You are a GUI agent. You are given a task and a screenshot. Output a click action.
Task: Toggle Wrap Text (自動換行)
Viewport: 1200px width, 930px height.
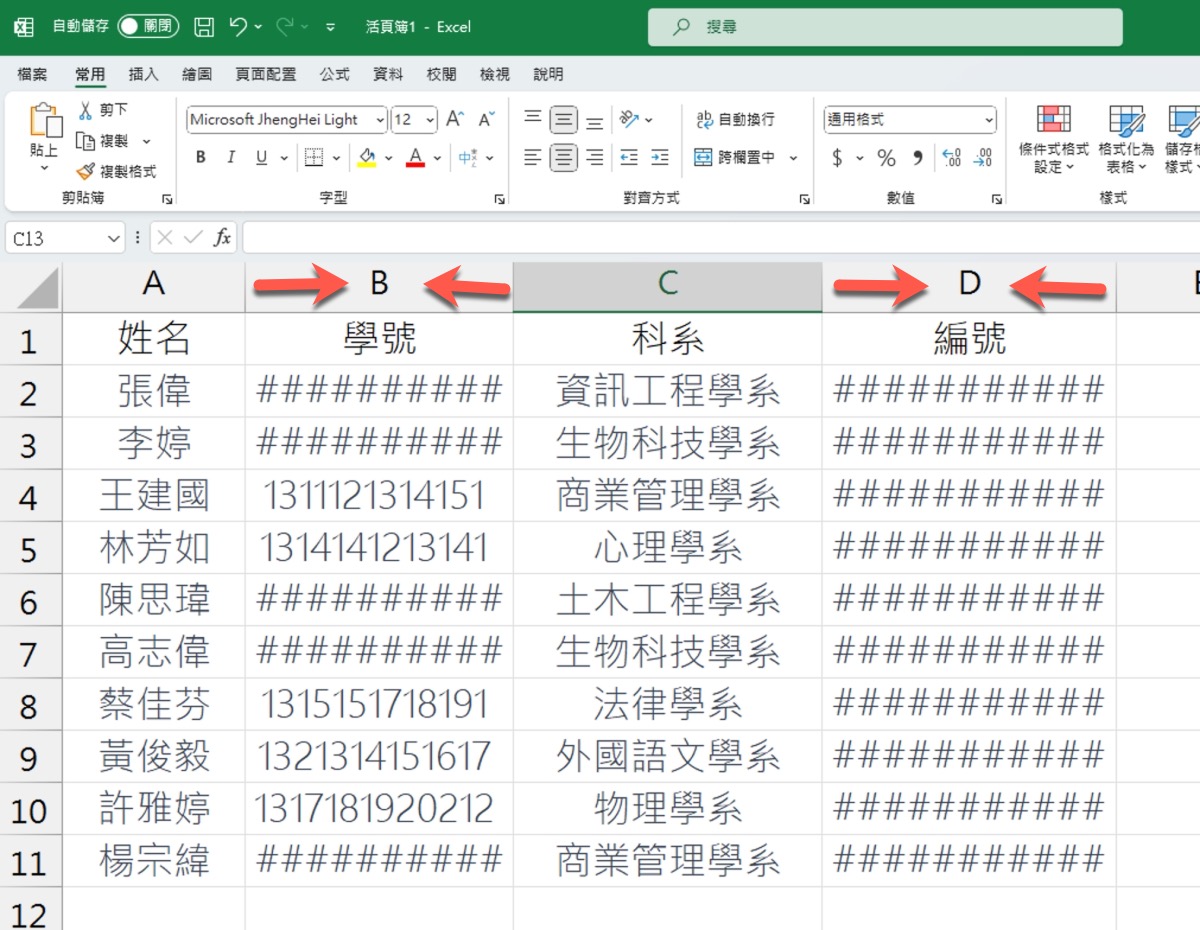pyautogui.click(x=735, y=120)
